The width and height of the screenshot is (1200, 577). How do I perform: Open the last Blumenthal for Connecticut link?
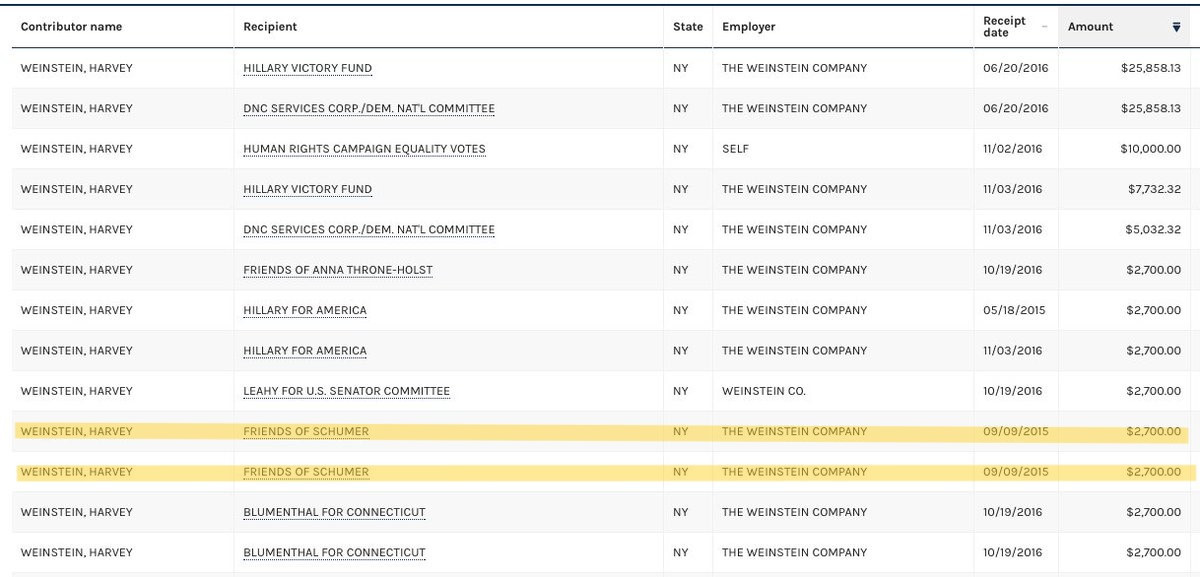[x=334, y=552]
